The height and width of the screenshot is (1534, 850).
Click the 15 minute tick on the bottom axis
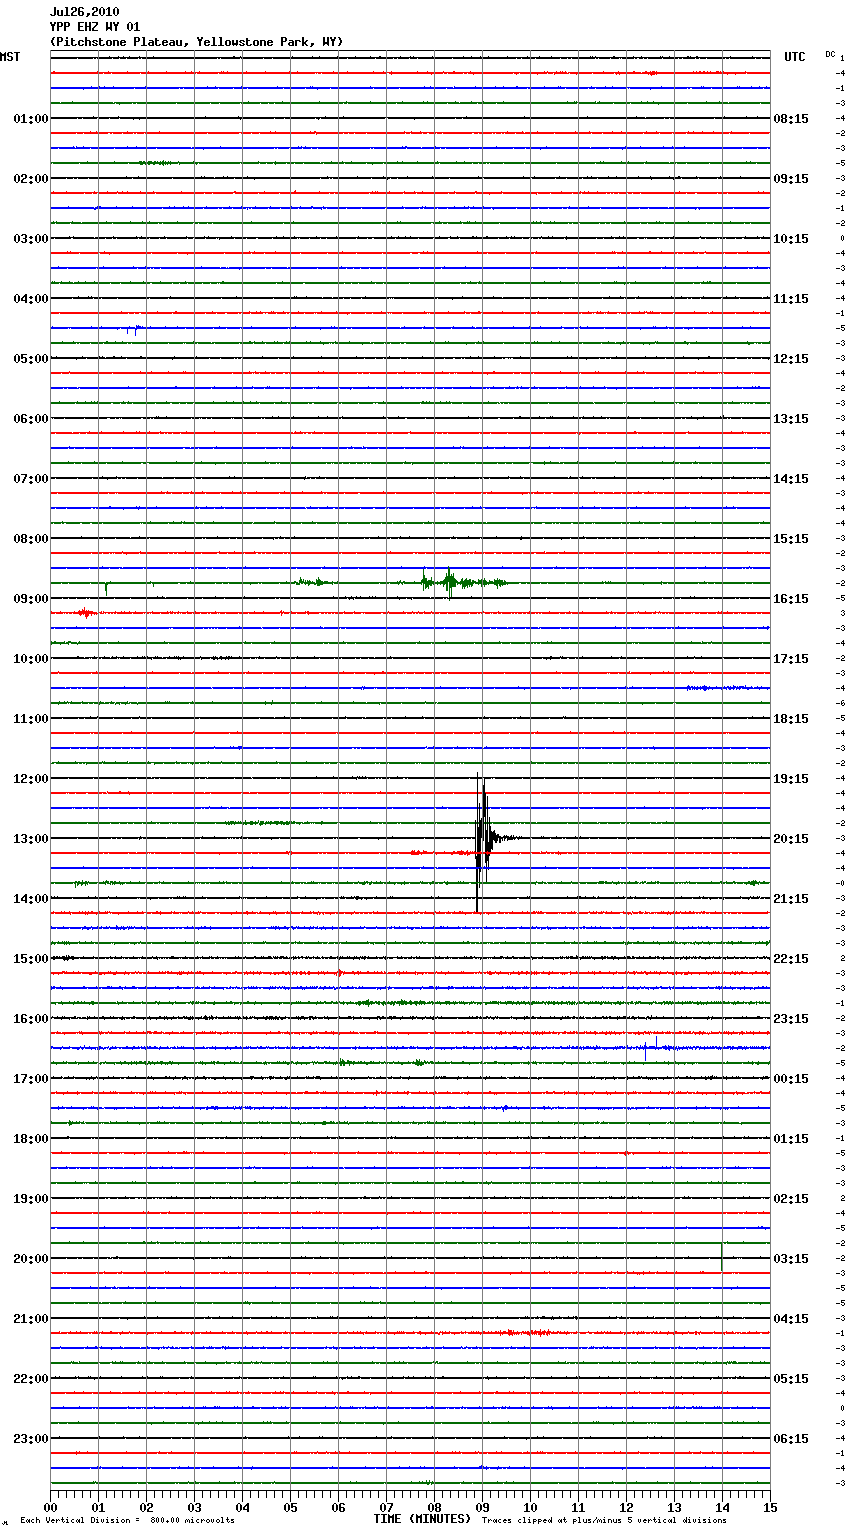(x=769, y=1507)
